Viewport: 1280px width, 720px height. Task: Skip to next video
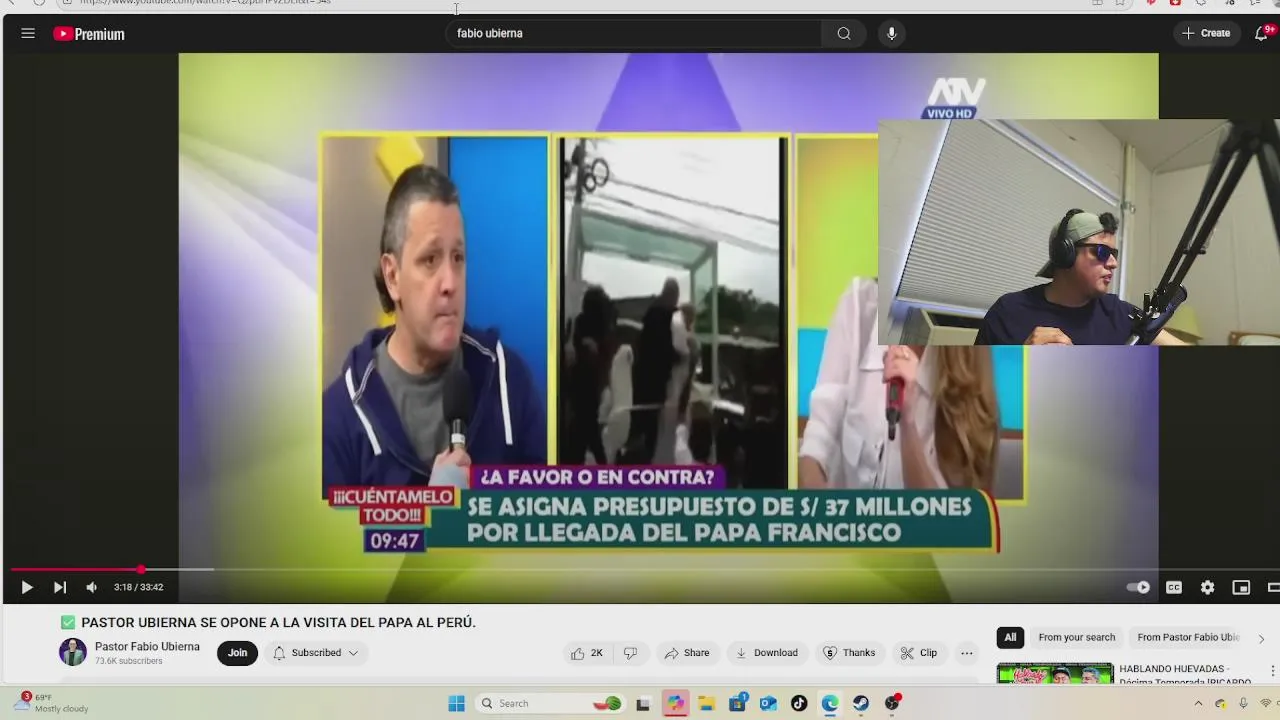(60, 587)
